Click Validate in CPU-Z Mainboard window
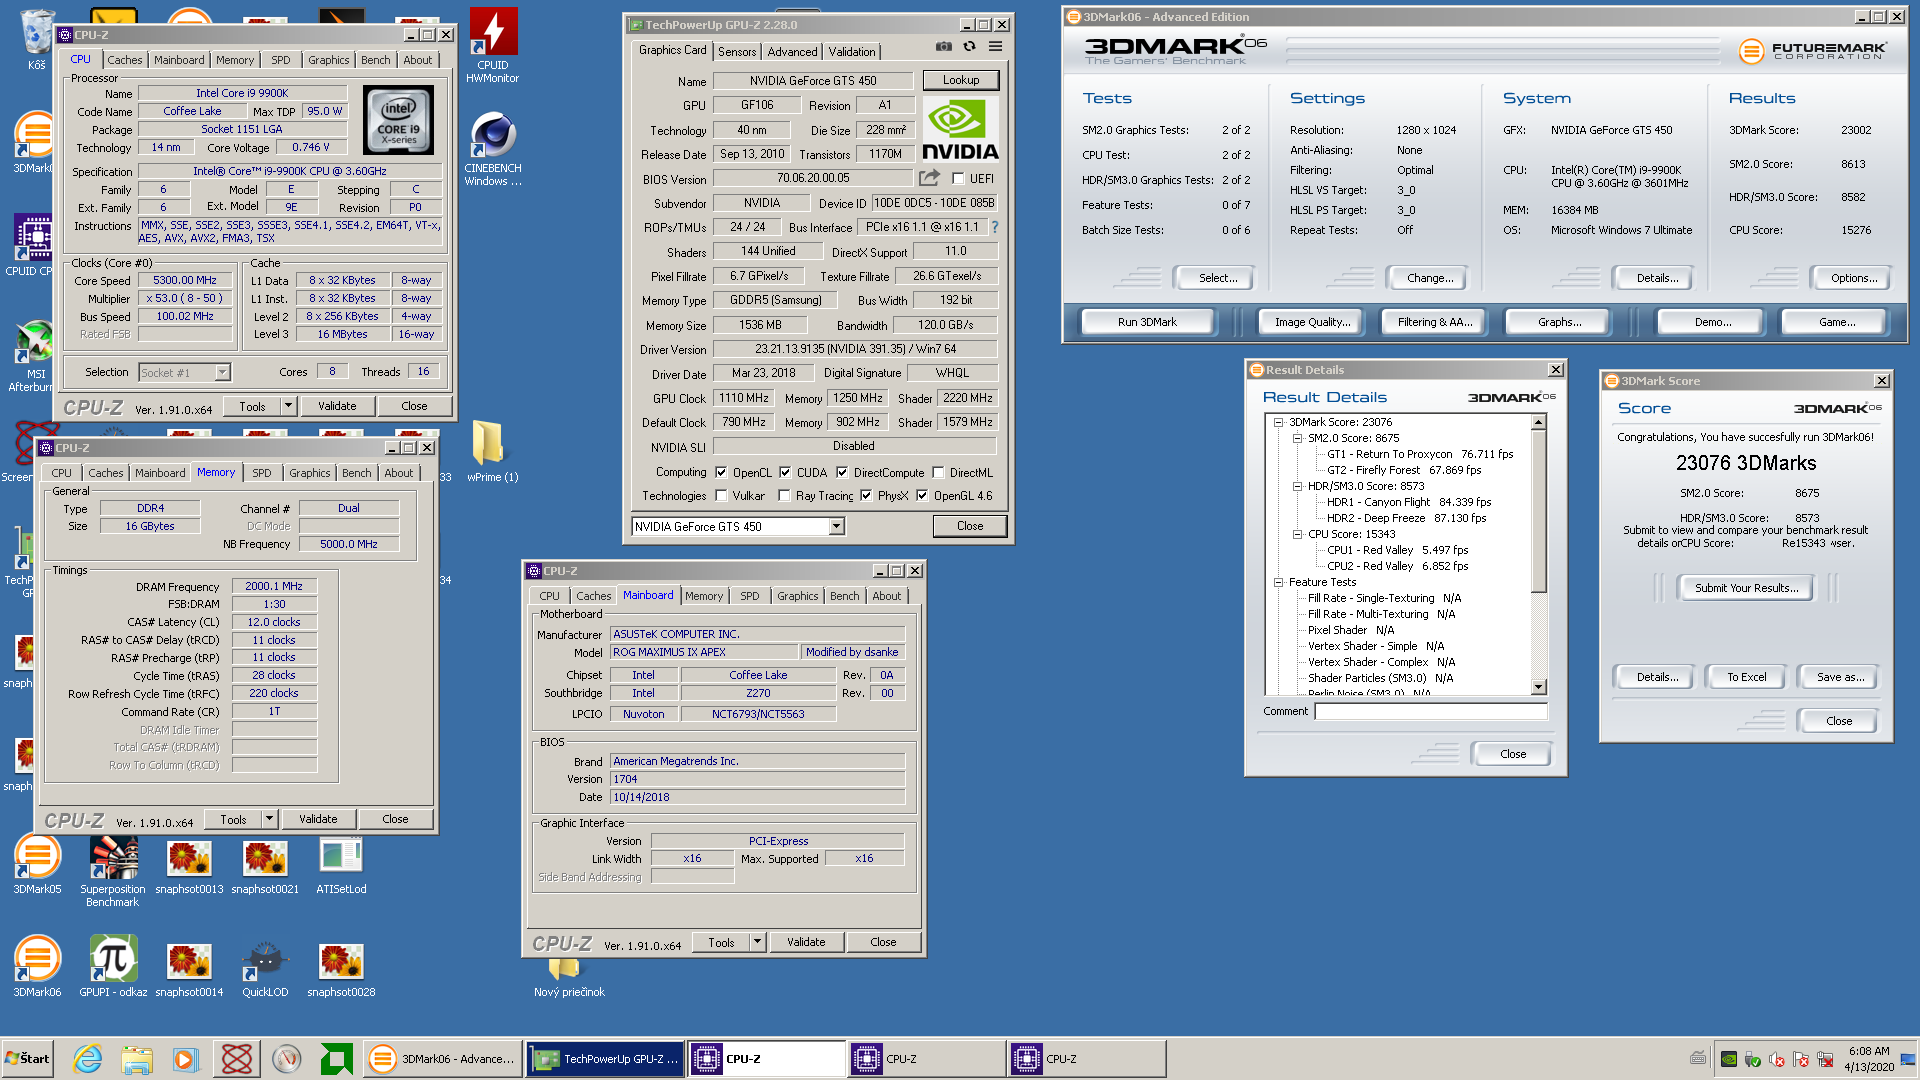The height and width of the screenshot is (1080, 1920). pyautogui.click(x=806, y=942)
